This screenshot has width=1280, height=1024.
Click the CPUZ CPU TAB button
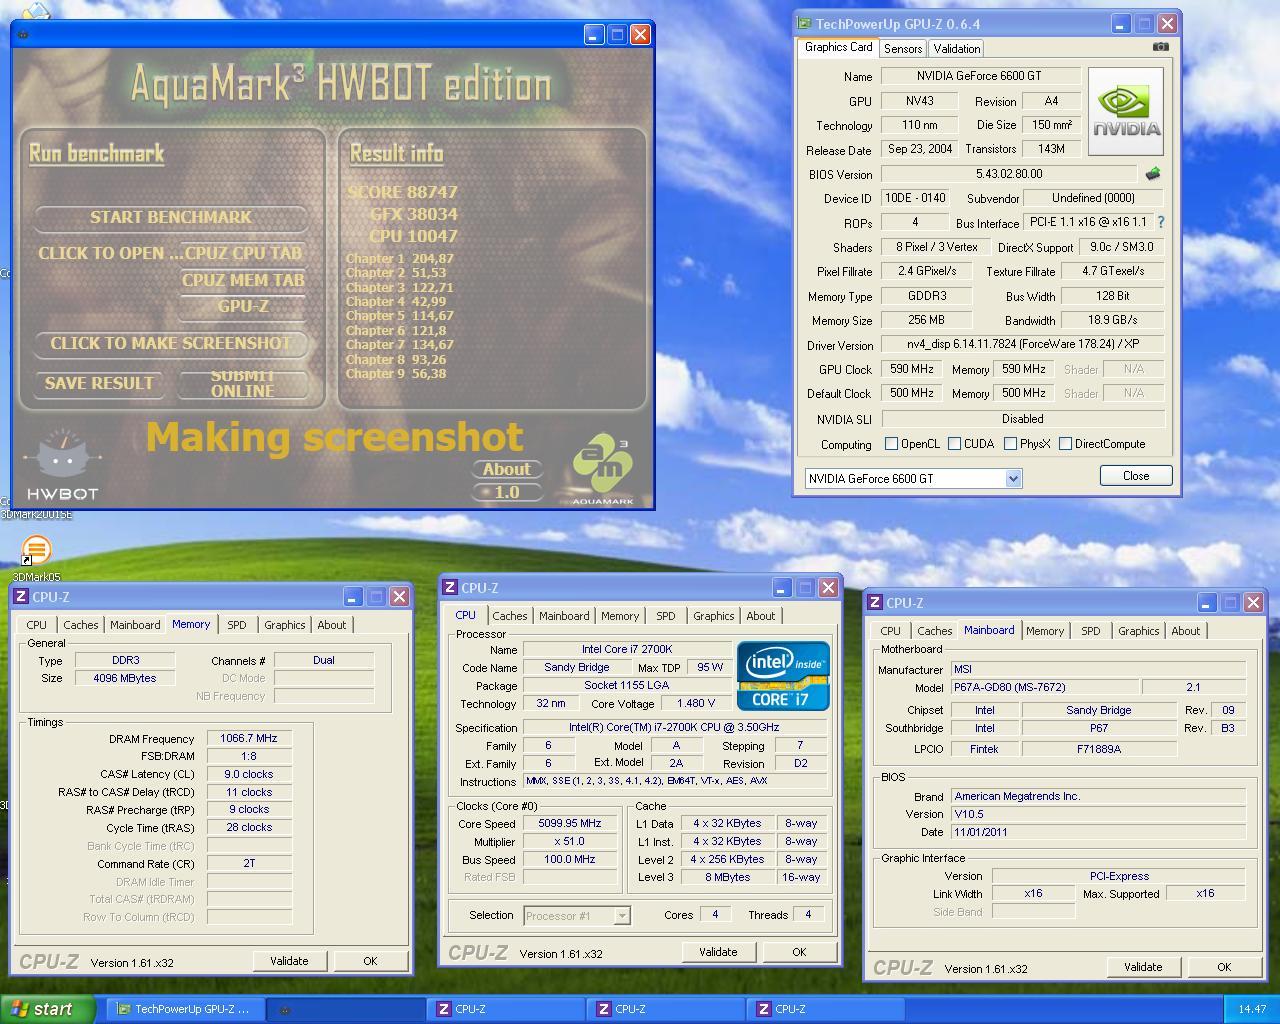tap(242, 253)
